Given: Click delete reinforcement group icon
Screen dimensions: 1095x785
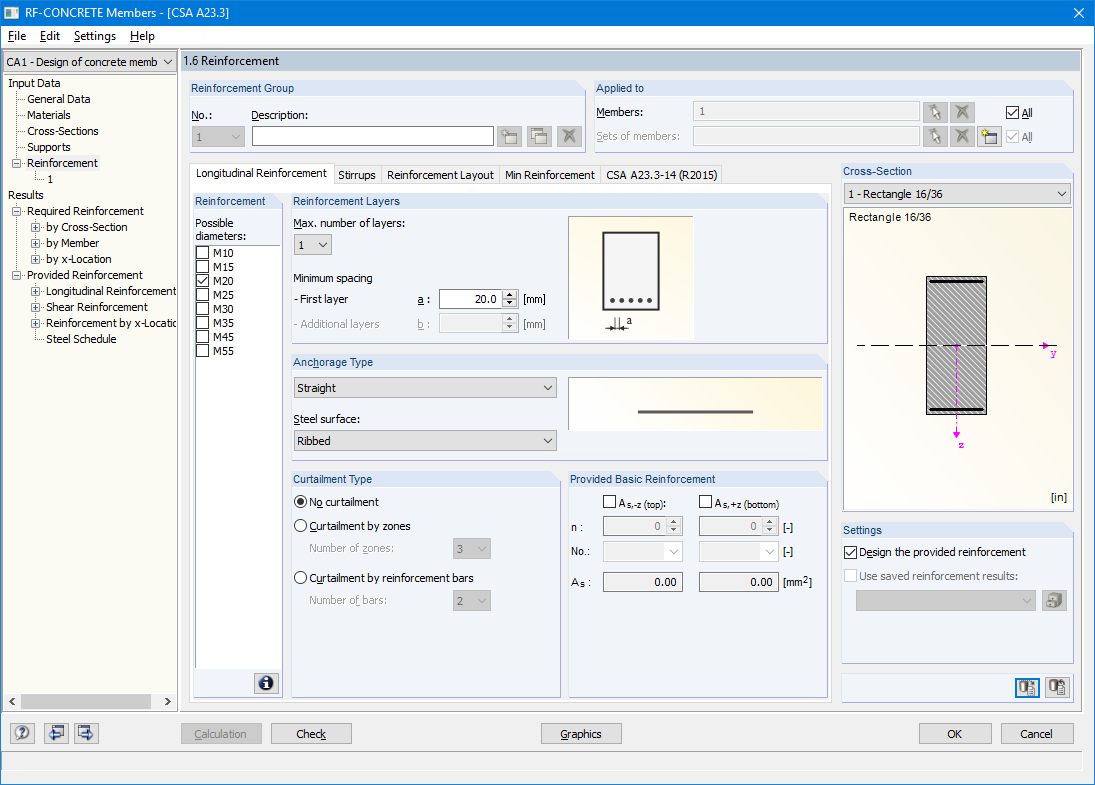Looking at the screenshot, I should point(569,136).
